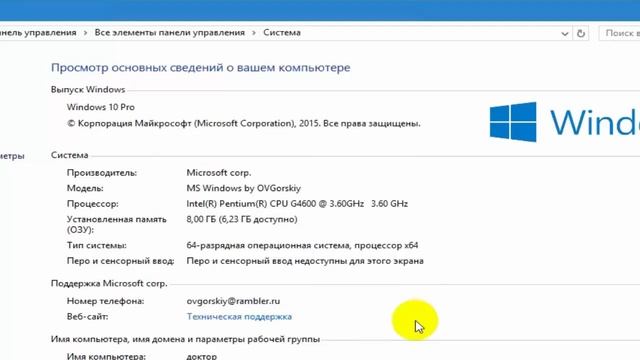Select the 'Система' breadcrumb segment
640x360 pixels.
[282, 33]
